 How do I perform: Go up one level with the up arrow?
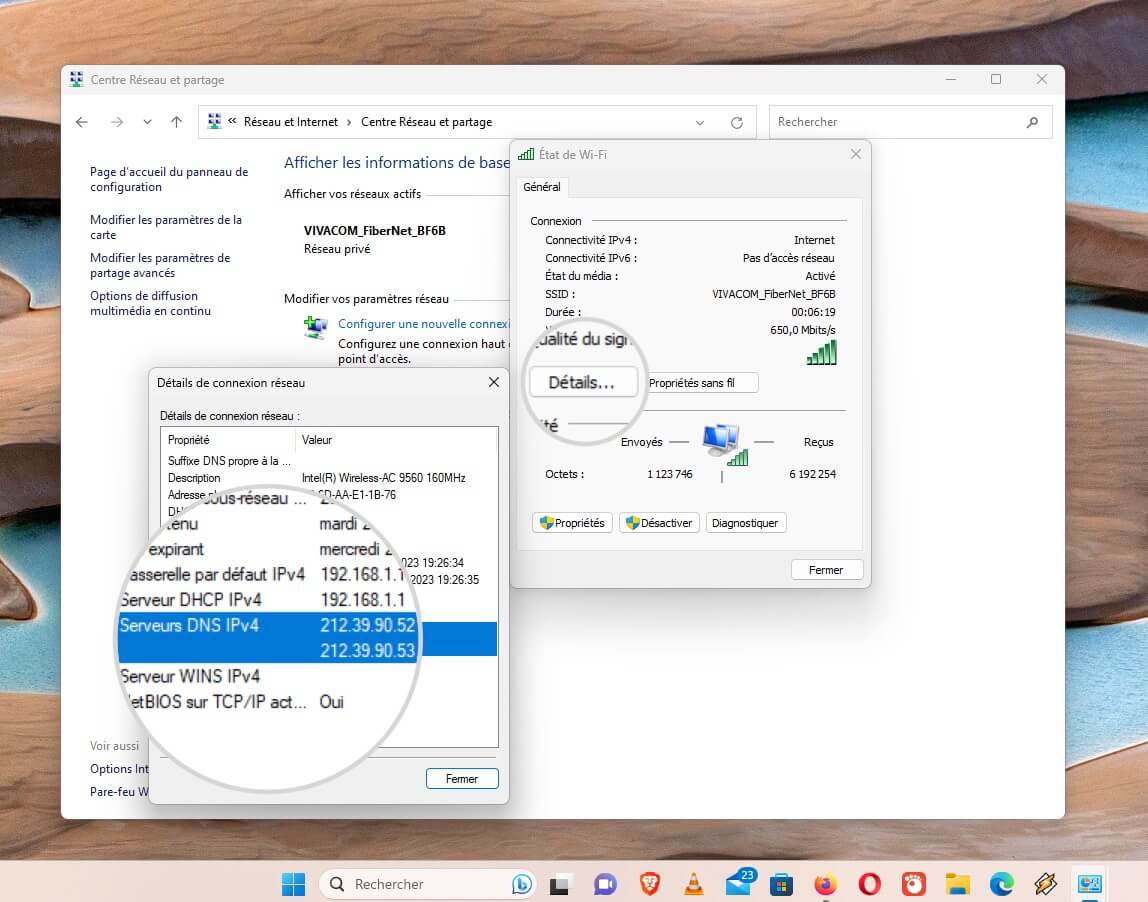tap(176, 122)
